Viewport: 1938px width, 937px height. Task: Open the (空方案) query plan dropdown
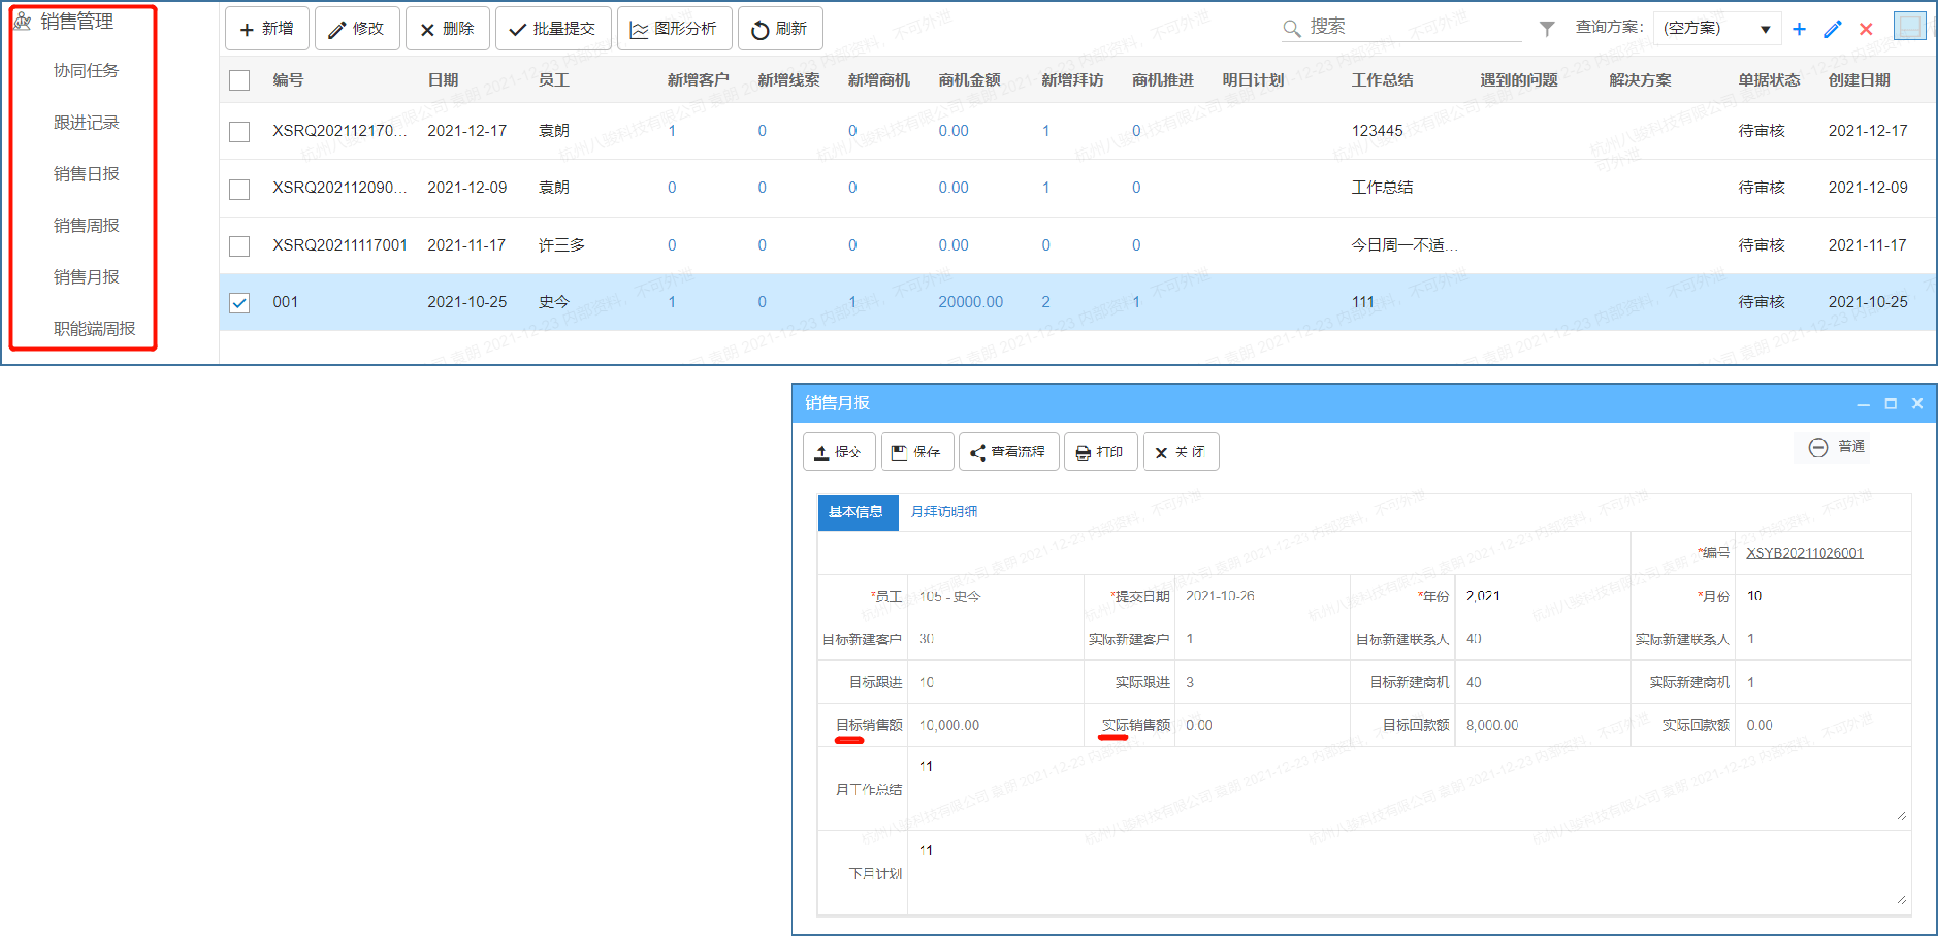(x=1716, y=28)
